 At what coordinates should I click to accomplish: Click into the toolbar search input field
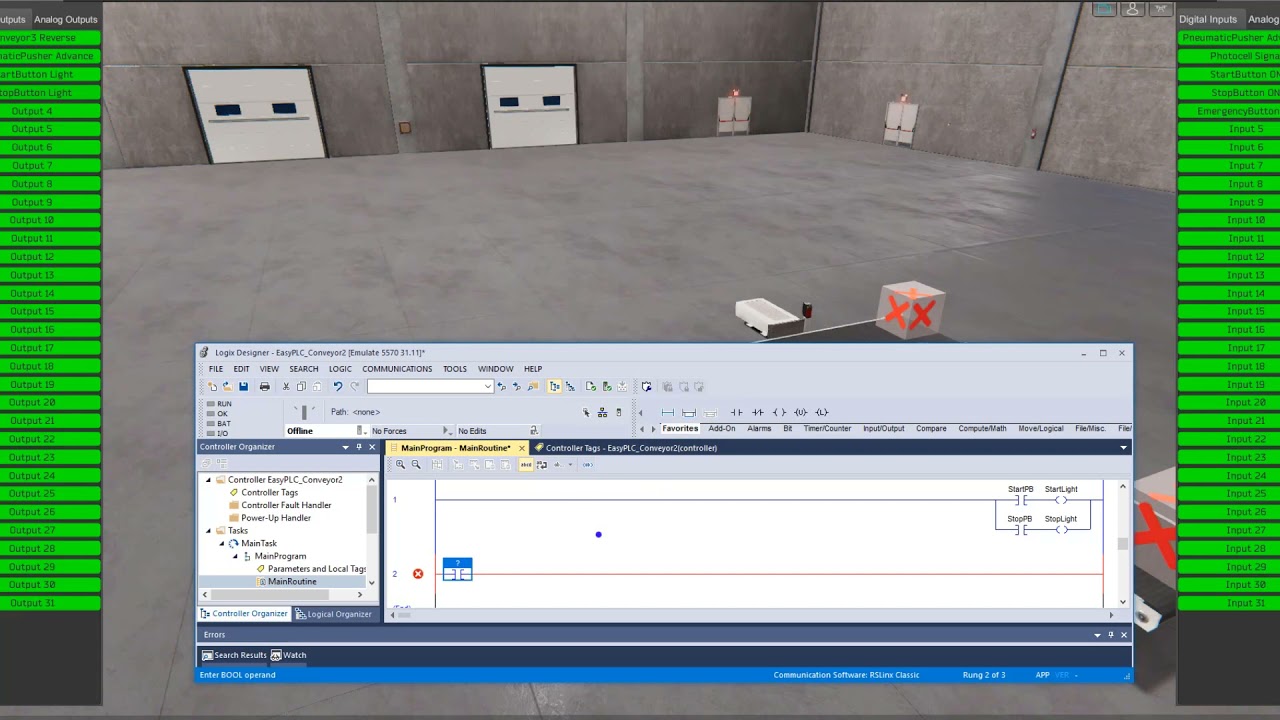tap(424, 386)
